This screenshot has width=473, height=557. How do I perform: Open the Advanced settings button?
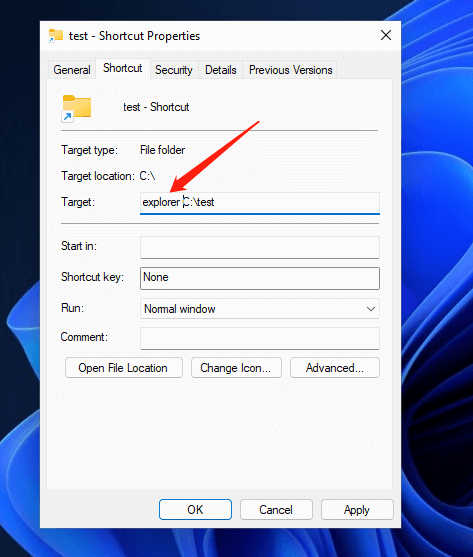click(x=335, y=368)
